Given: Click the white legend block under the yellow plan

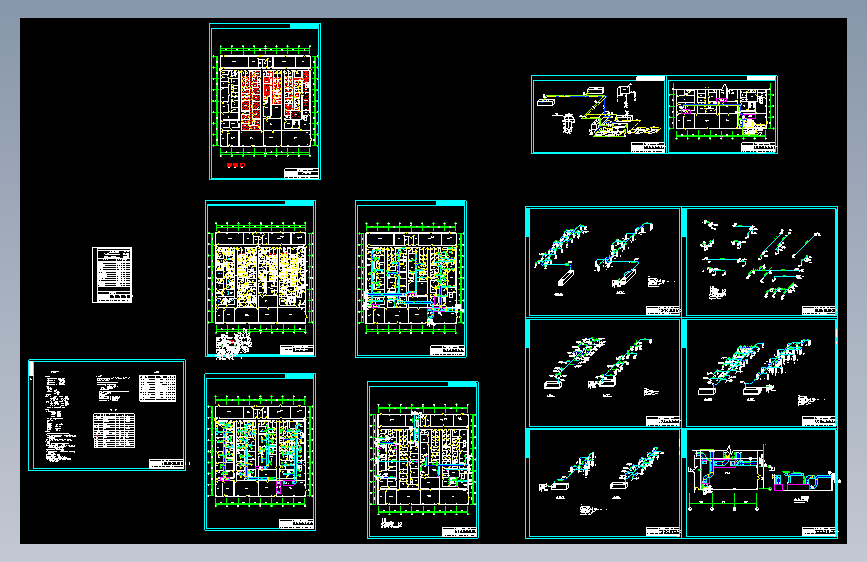Looking at the screenshot, I should 233,344.
